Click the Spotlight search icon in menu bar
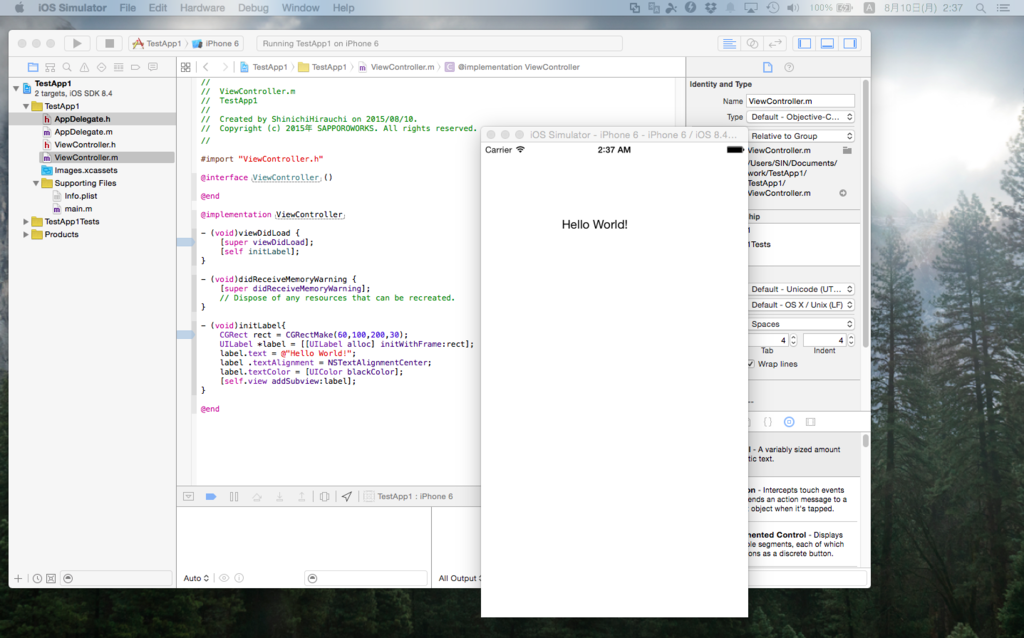This screenshot has width=1024, height=638. [980, 8]
